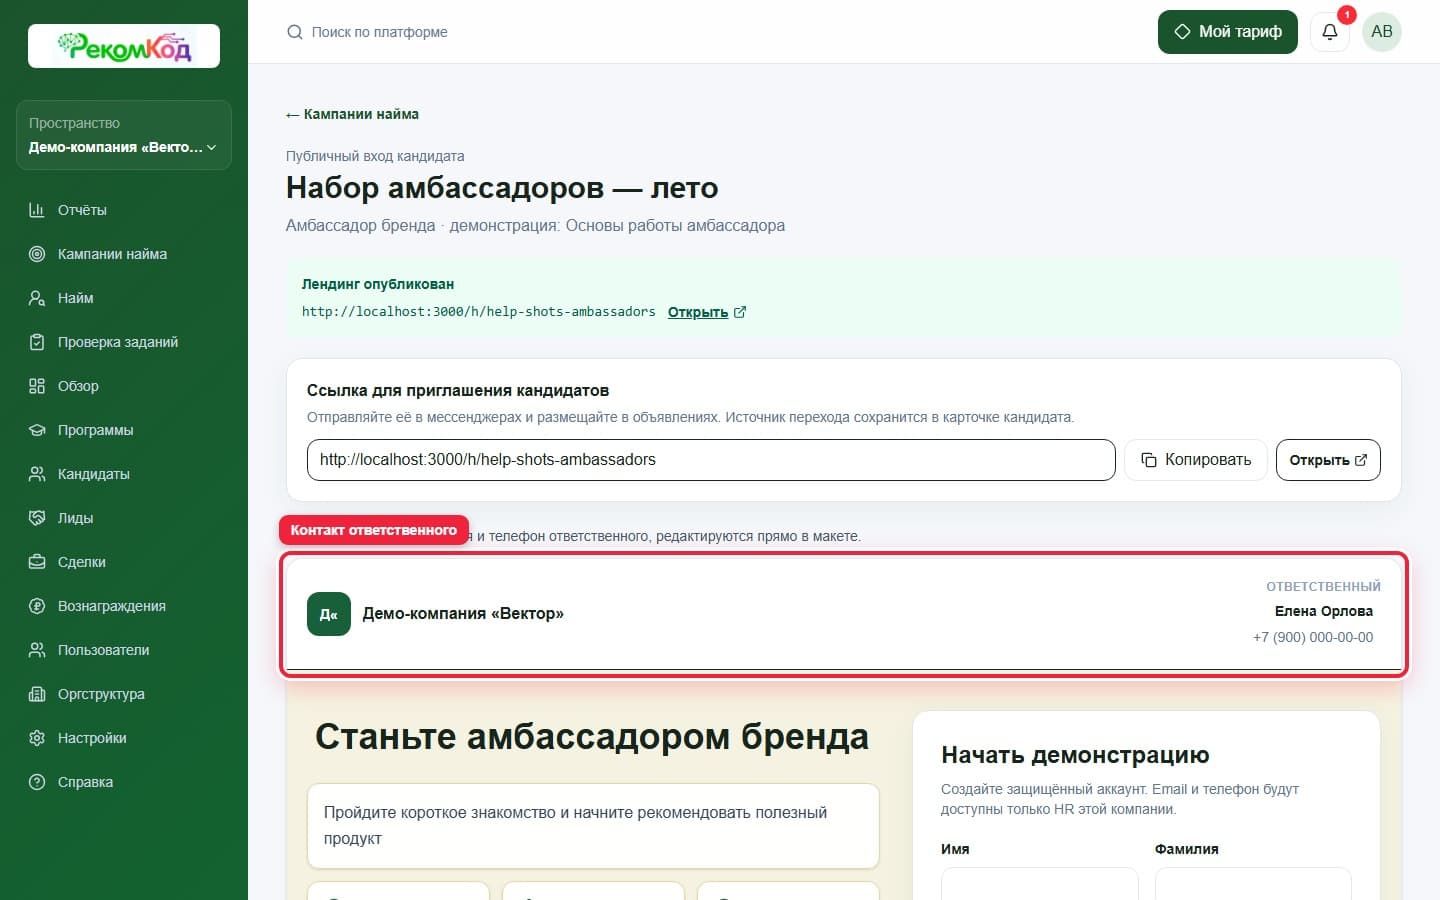
Task: Click the Справка question mark icon
Action: 37,782
